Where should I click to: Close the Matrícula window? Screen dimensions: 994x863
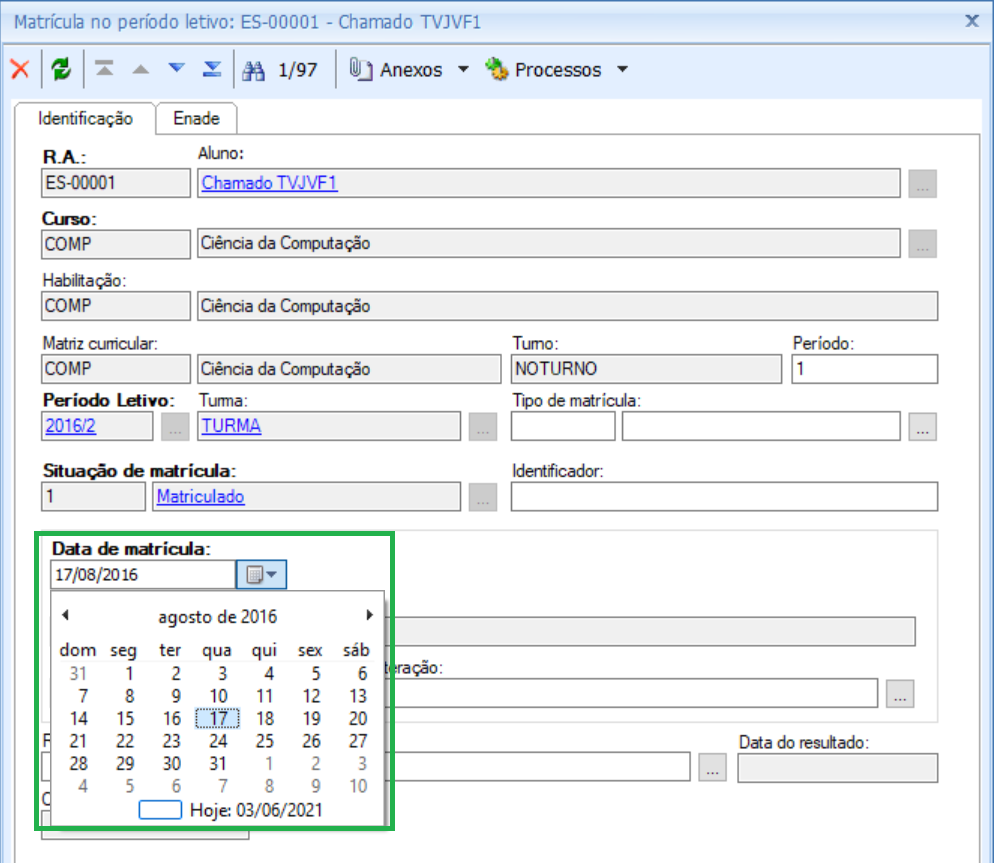point(972,21)
